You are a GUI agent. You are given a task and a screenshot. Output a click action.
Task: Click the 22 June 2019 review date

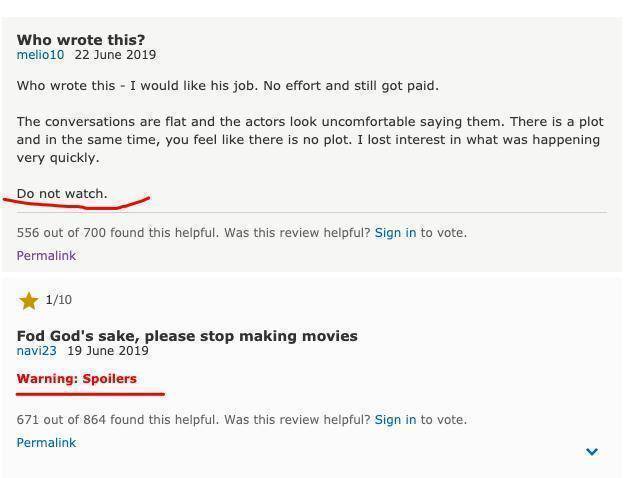point(115,55)
